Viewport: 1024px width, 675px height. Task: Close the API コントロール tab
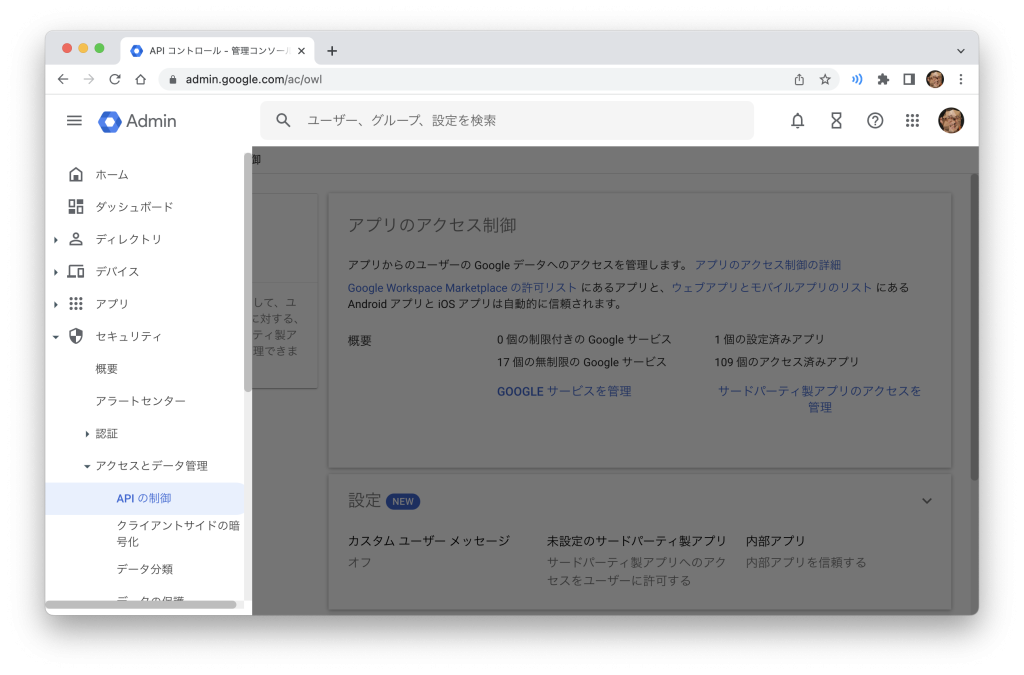coord(301,51)
